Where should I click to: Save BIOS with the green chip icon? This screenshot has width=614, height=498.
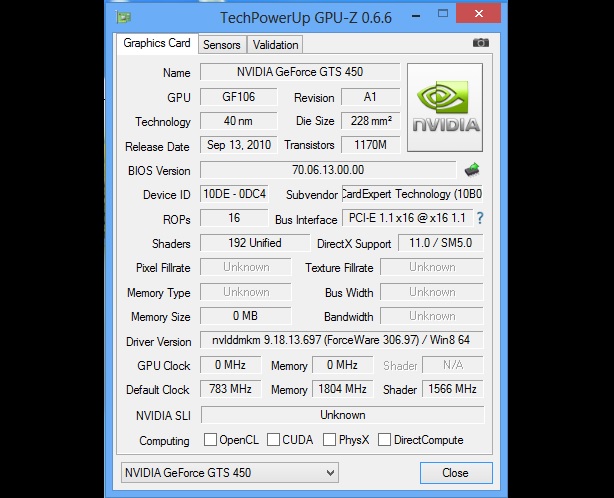pyautogui.click(x=472, y=170)
